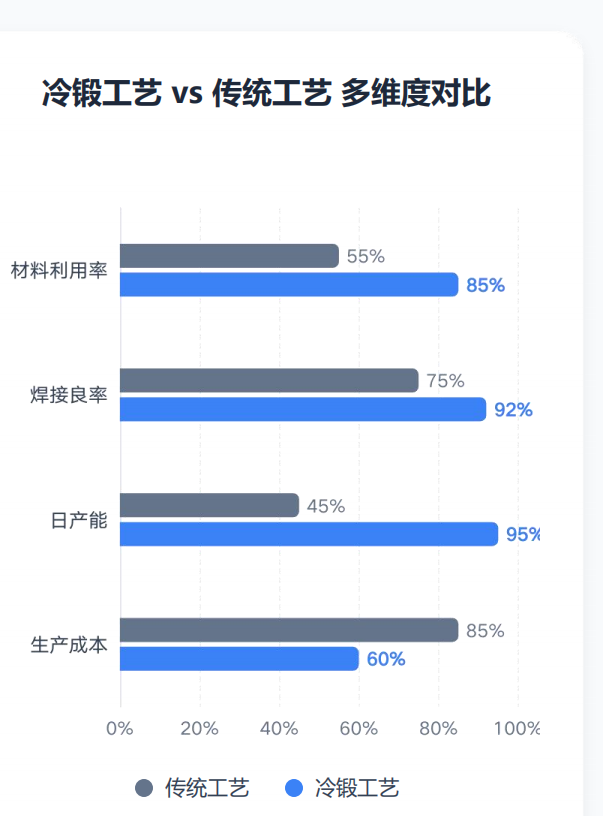Select the blue 日产能 bar at 95%

(309, 534)
